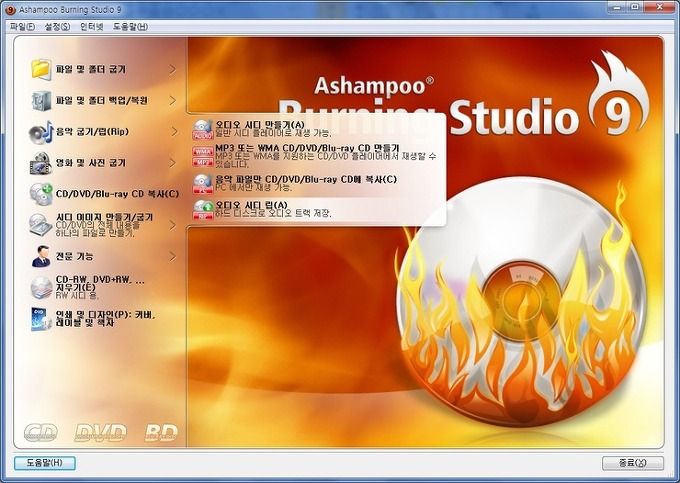Click the DVD case icon for 인쇄 및 디자인
Screen dimensions: 680x483
click(x=41, y=319)
